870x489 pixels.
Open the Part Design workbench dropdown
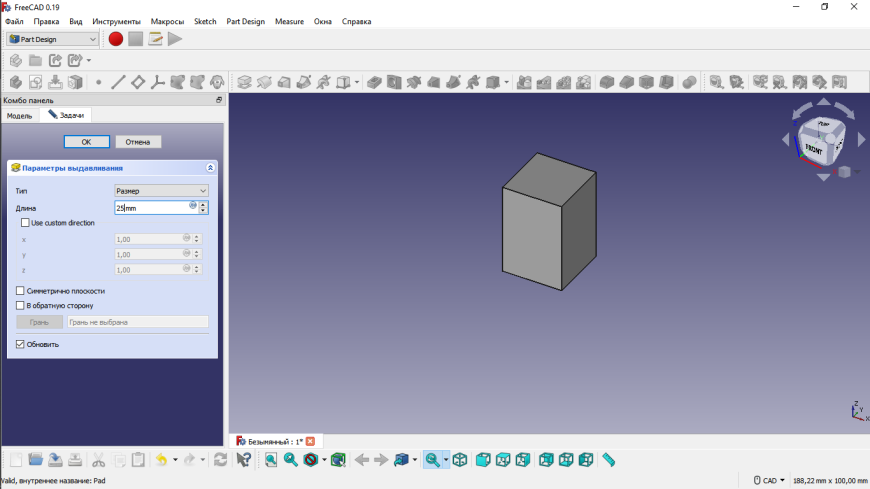[x=53, y=39]
